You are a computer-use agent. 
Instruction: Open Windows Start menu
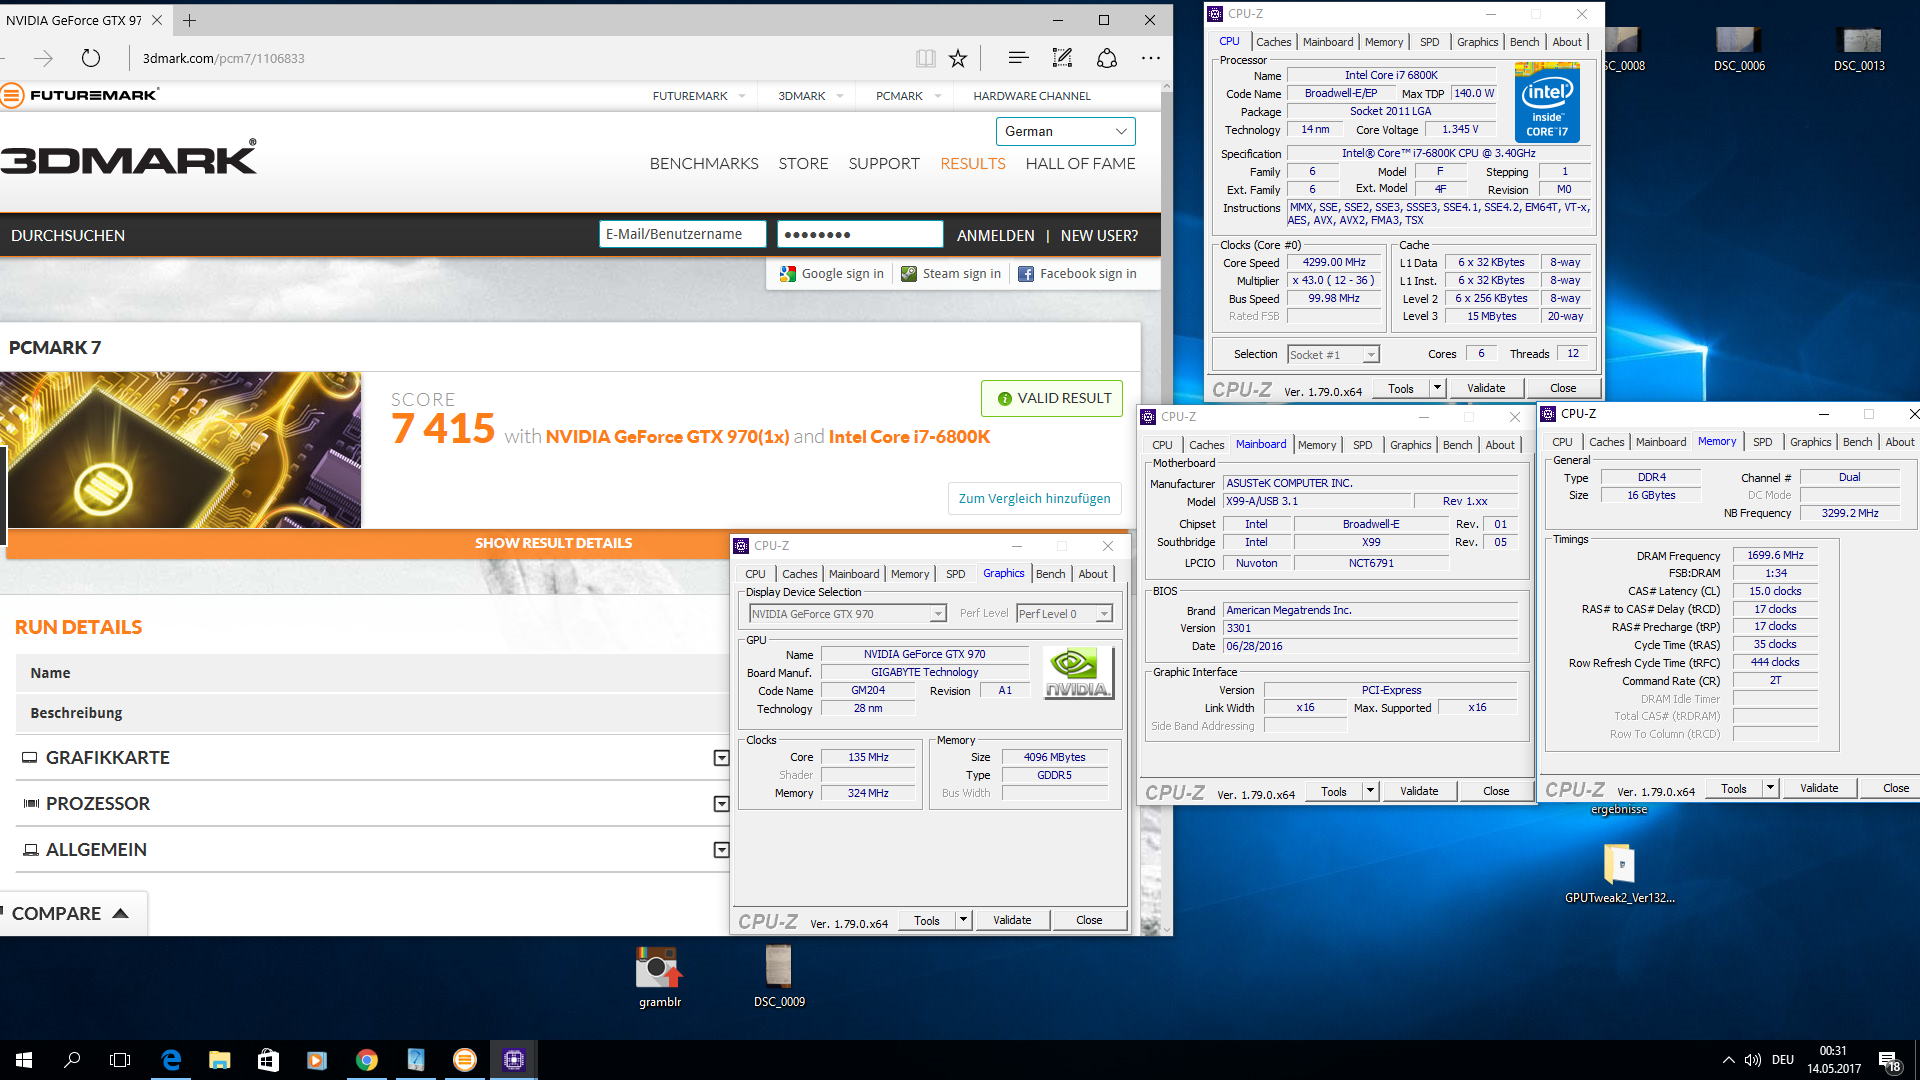point(24,1060)
